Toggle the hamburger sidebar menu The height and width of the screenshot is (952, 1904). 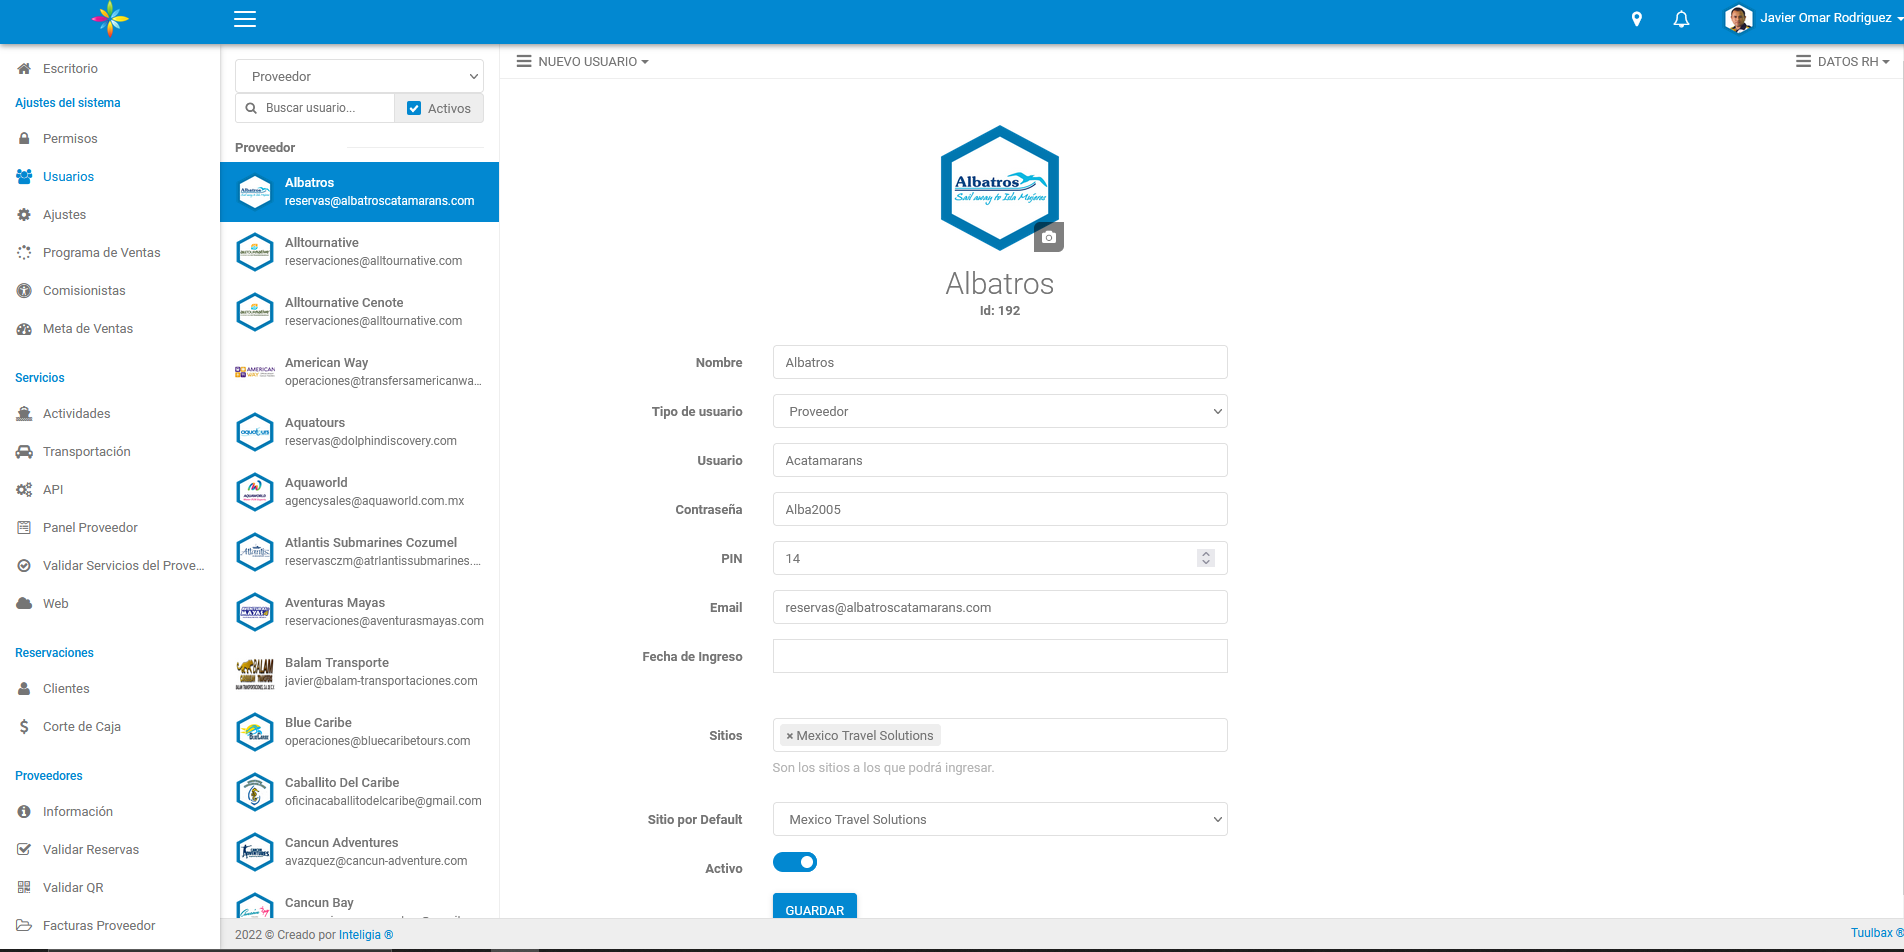(245, 19)
